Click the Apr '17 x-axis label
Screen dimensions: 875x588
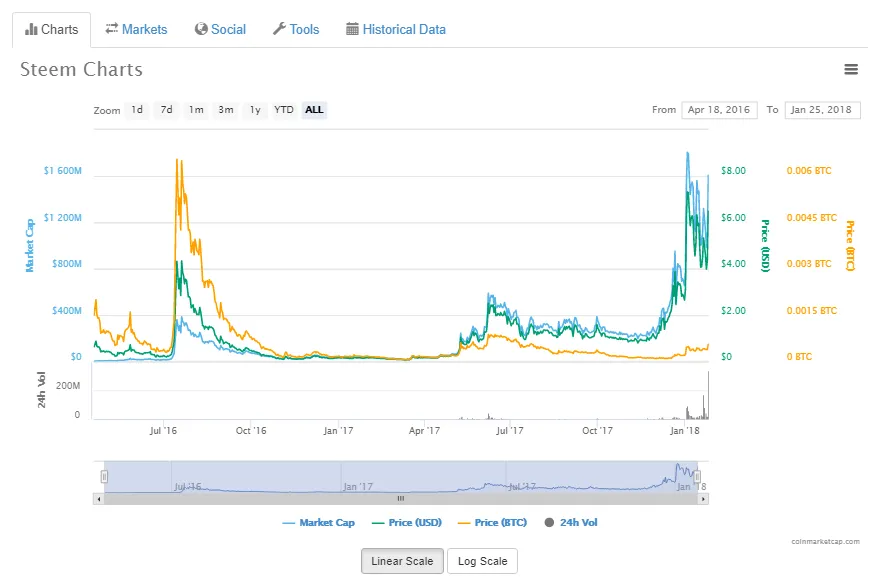pyautogui.click(x=424, y=431)
